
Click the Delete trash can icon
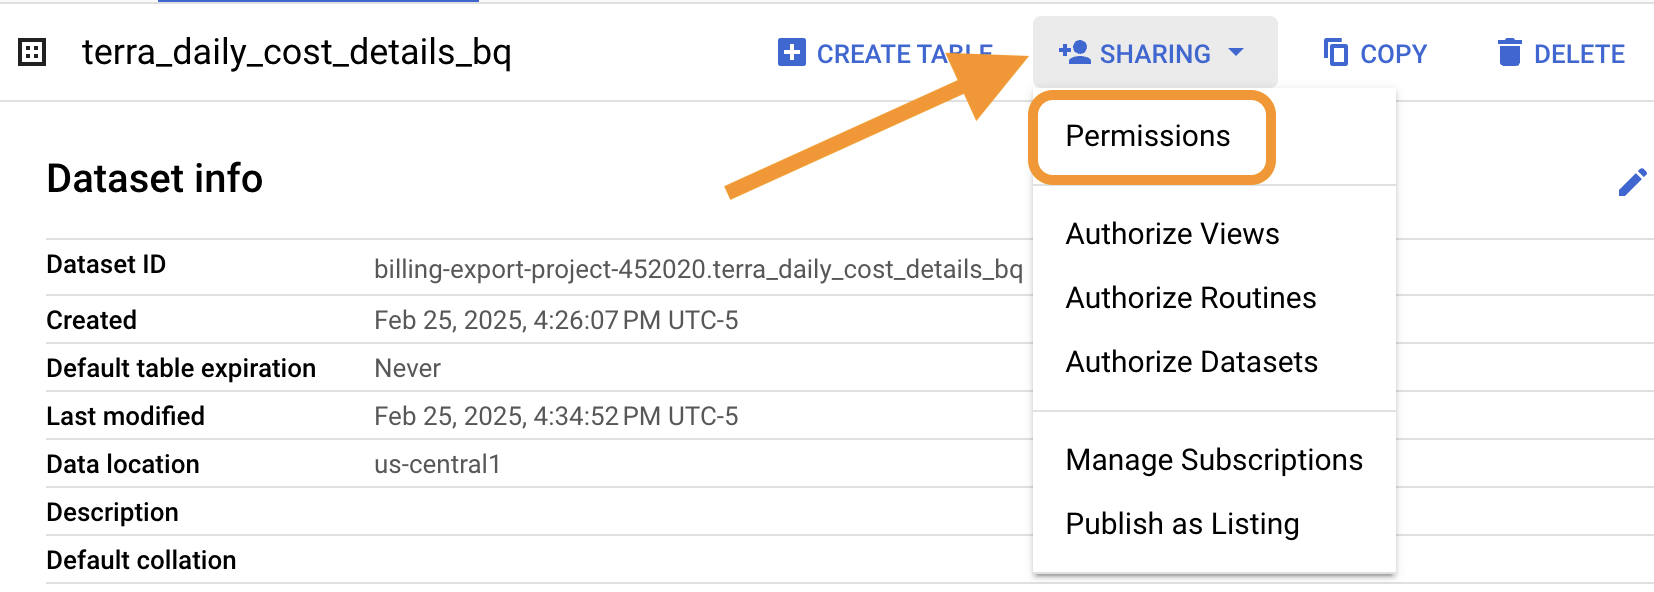(1510, 52)
